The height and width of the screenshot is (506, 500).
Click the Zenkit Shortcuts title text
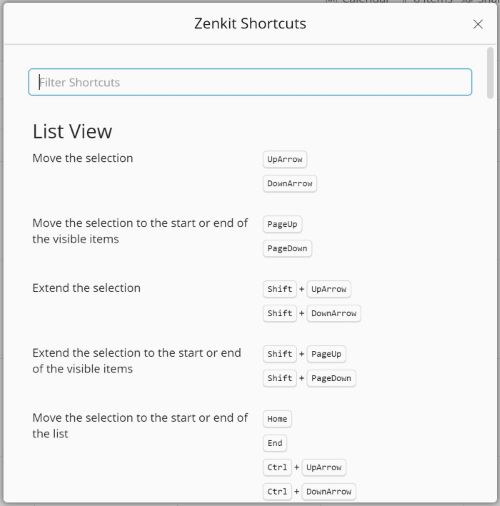pyautogui.click(x=250, y=24)
